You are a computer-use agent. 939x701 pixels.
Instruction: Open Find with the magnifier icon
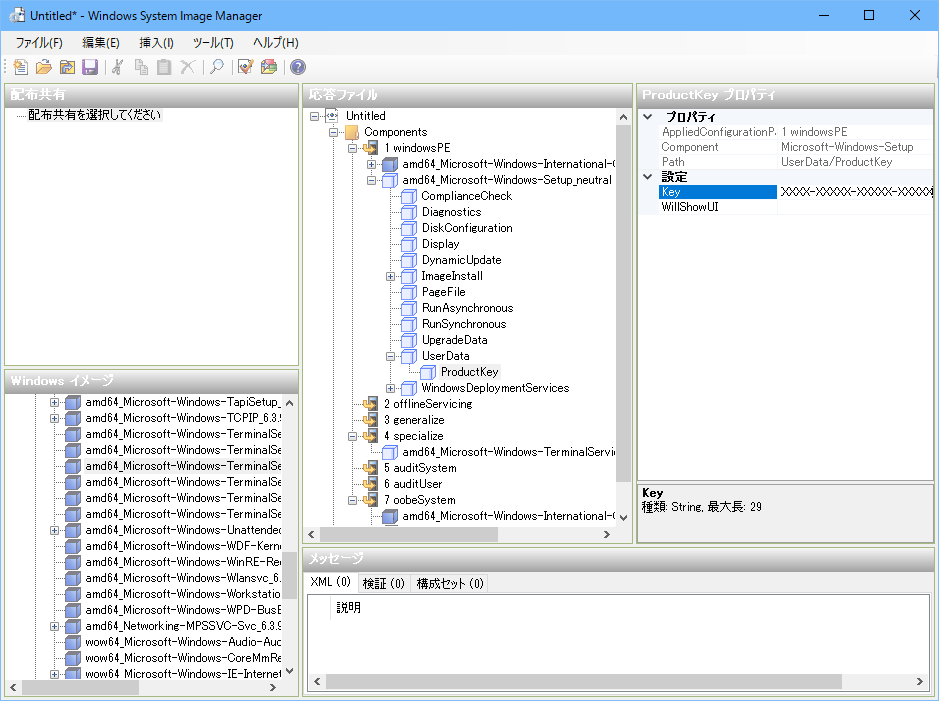point(217,67)
